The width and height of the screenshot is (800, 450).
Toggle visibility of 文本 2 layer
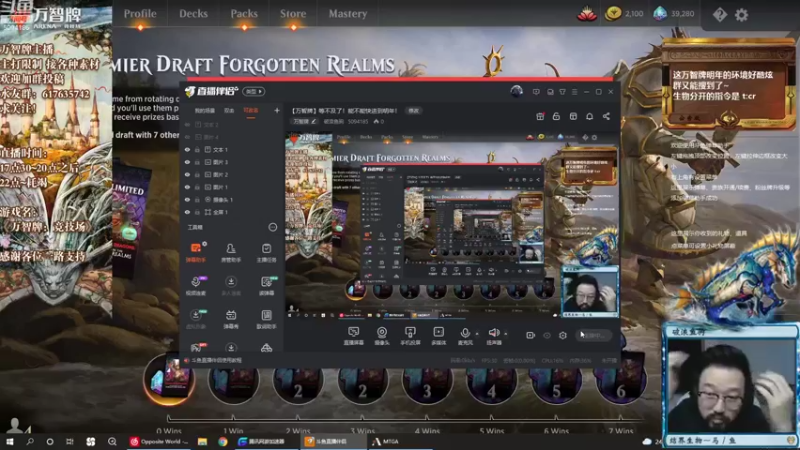click(x=187, y=124)
